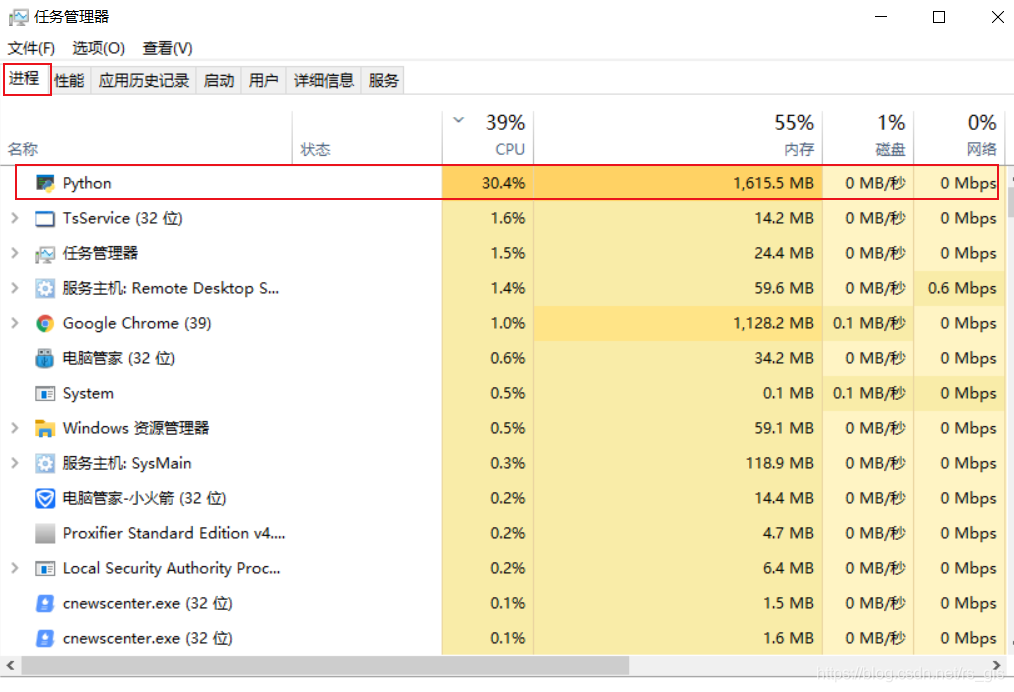Click the 电脑管家 (32 位) icon
Viewport: 1014px width, 692px height.
45,358
